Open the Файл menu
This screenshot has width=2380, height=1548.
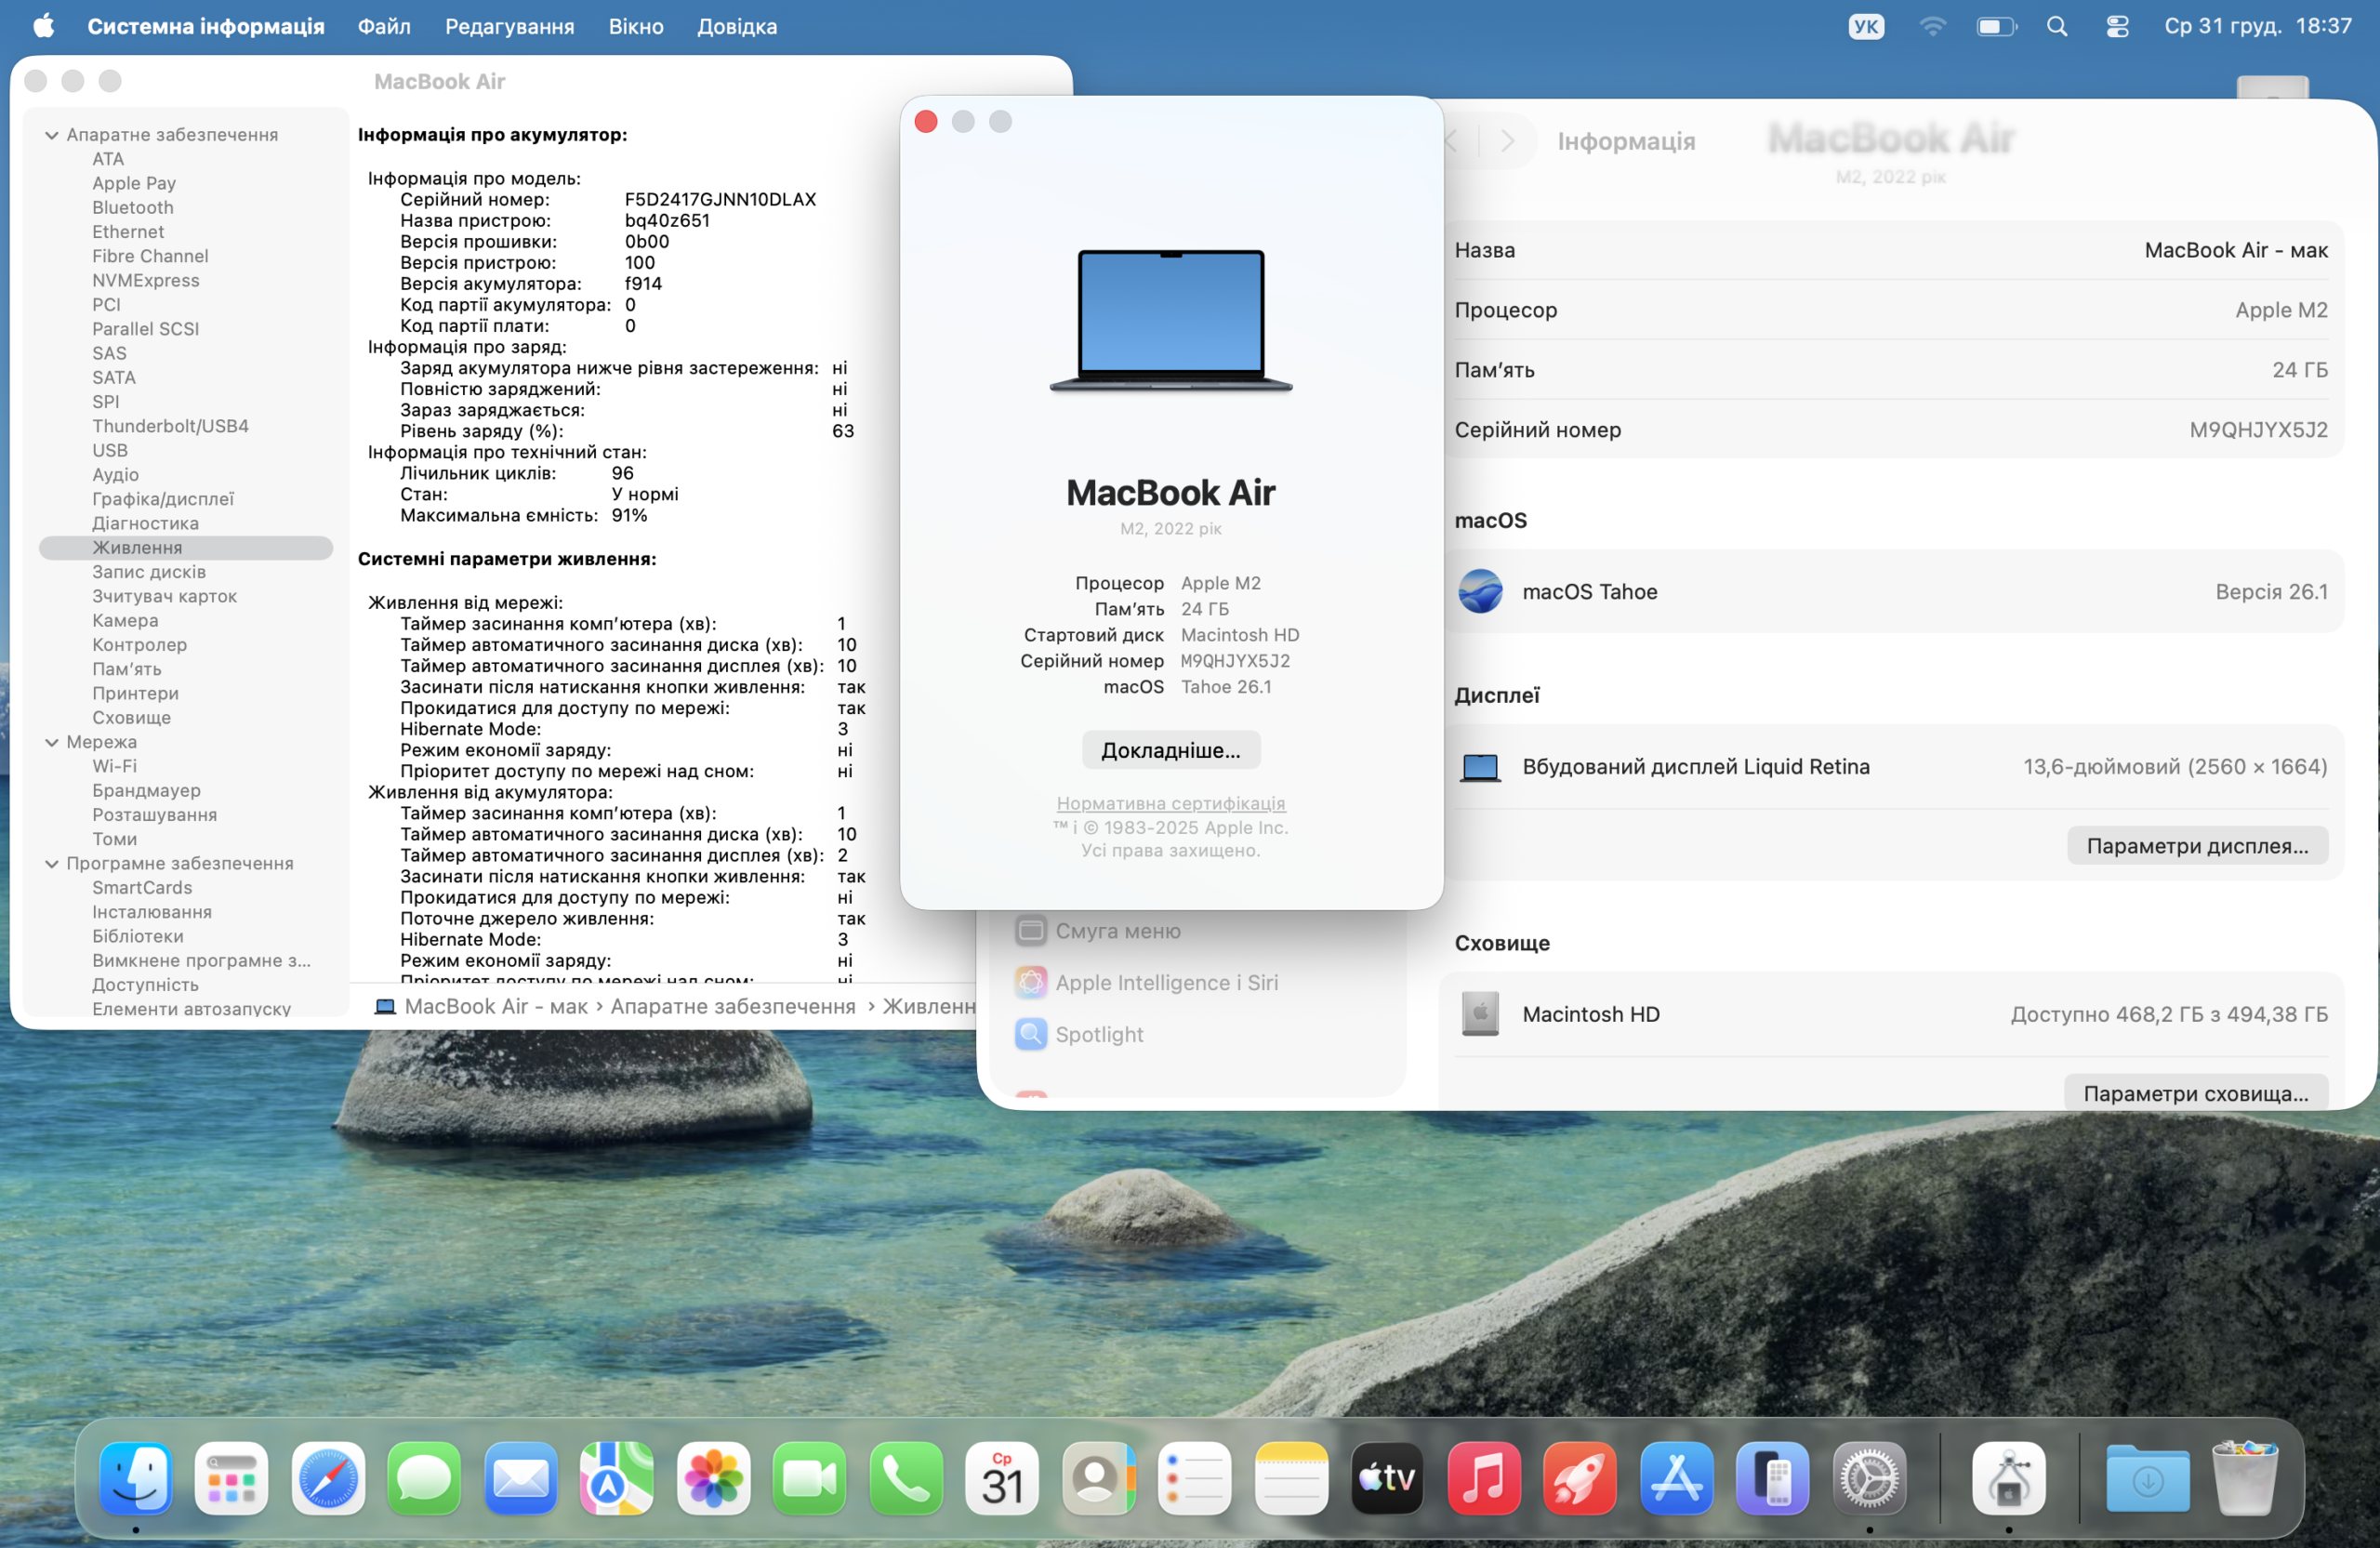click(384, 27)
